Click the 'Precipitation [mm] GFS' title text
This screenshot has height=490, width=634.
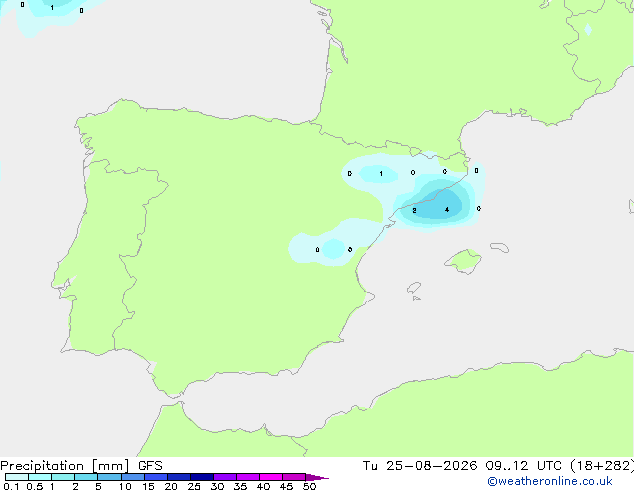pos(81,466)
